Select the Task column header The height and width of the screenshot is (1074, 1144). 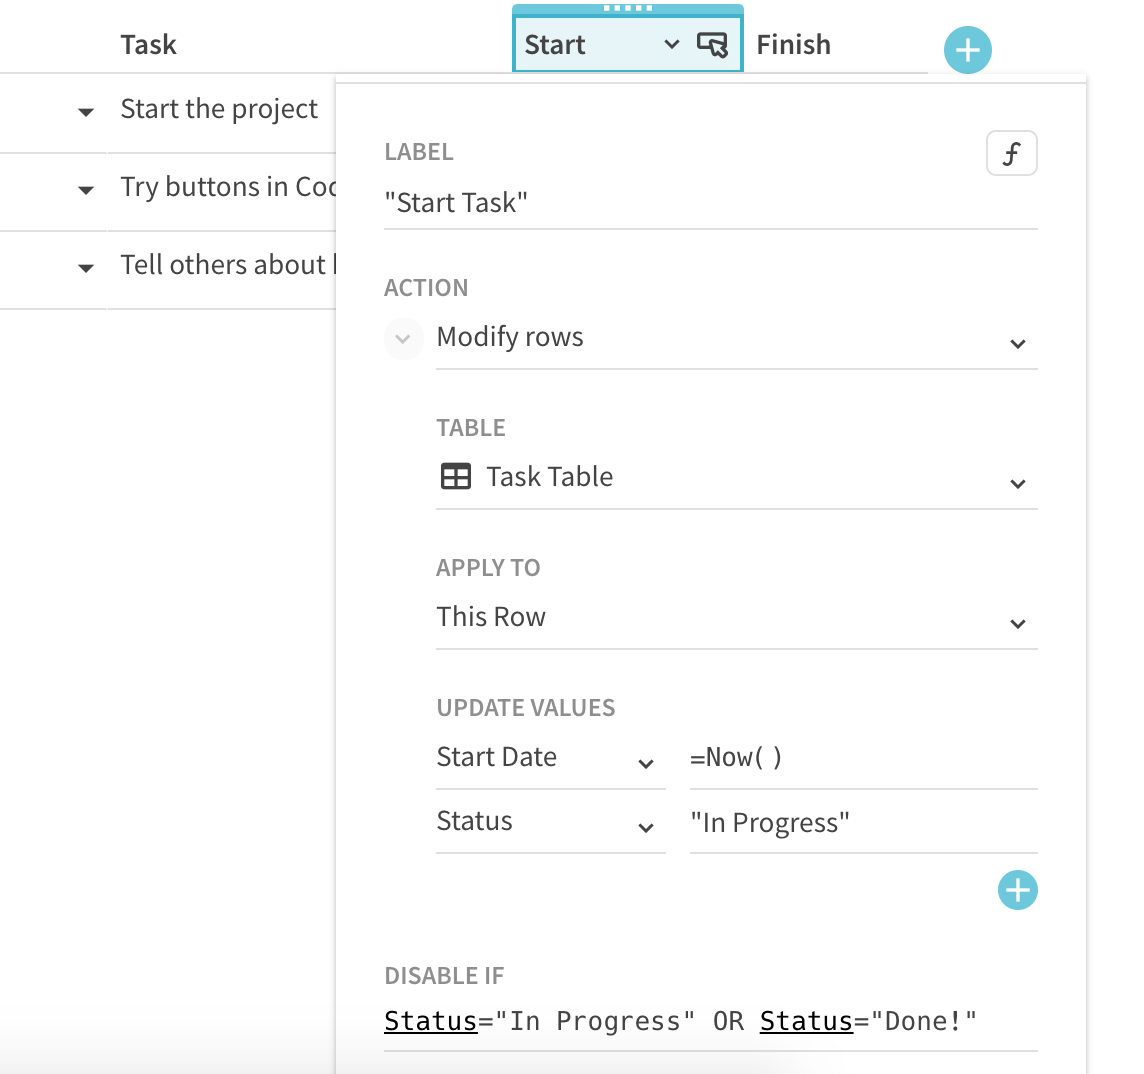(x=148, y=45)
